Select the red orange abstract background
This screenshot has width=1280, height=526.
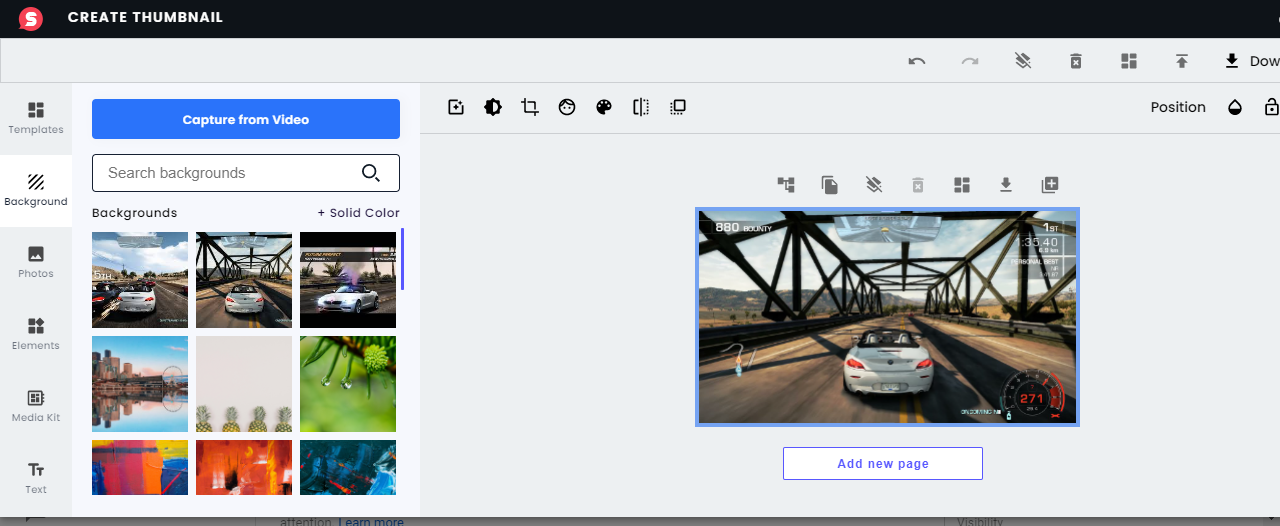coord(244,467)
